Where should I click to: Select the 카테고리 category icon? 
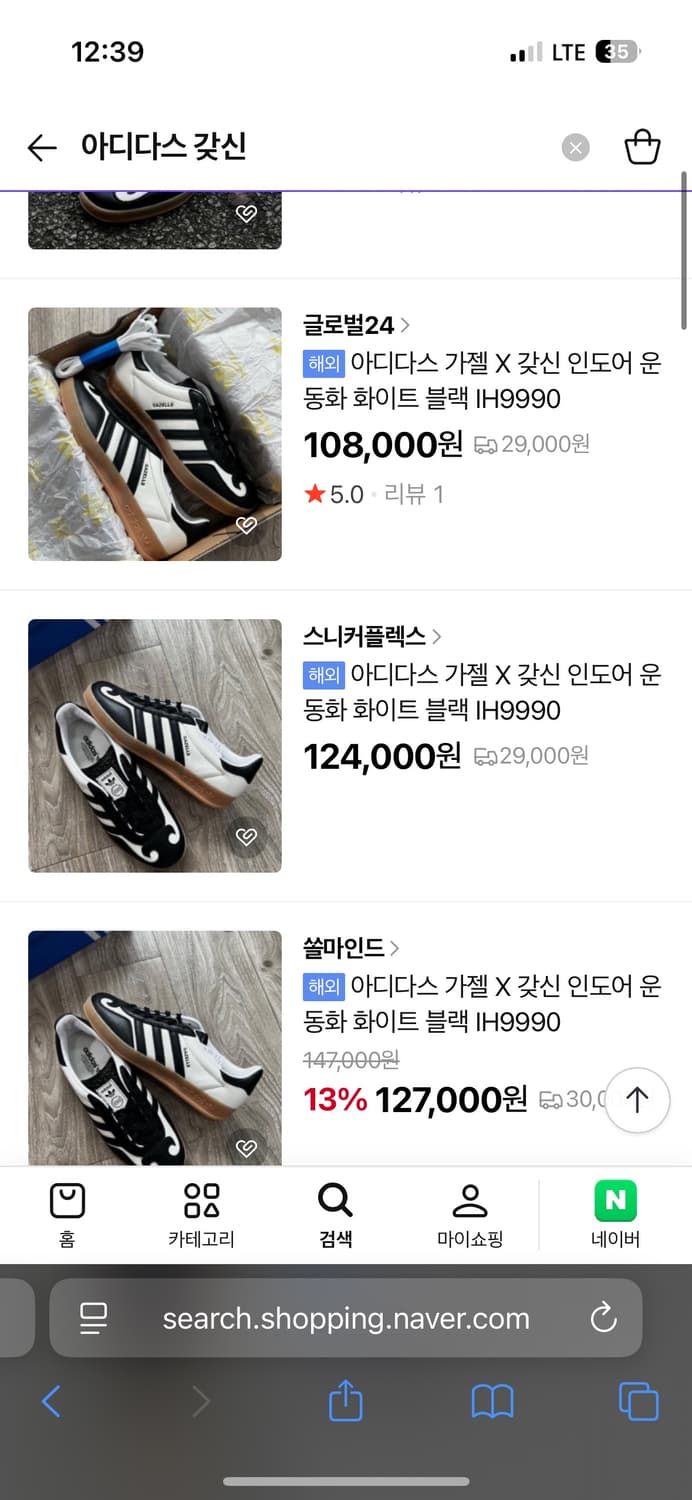tap(201, 1213)
